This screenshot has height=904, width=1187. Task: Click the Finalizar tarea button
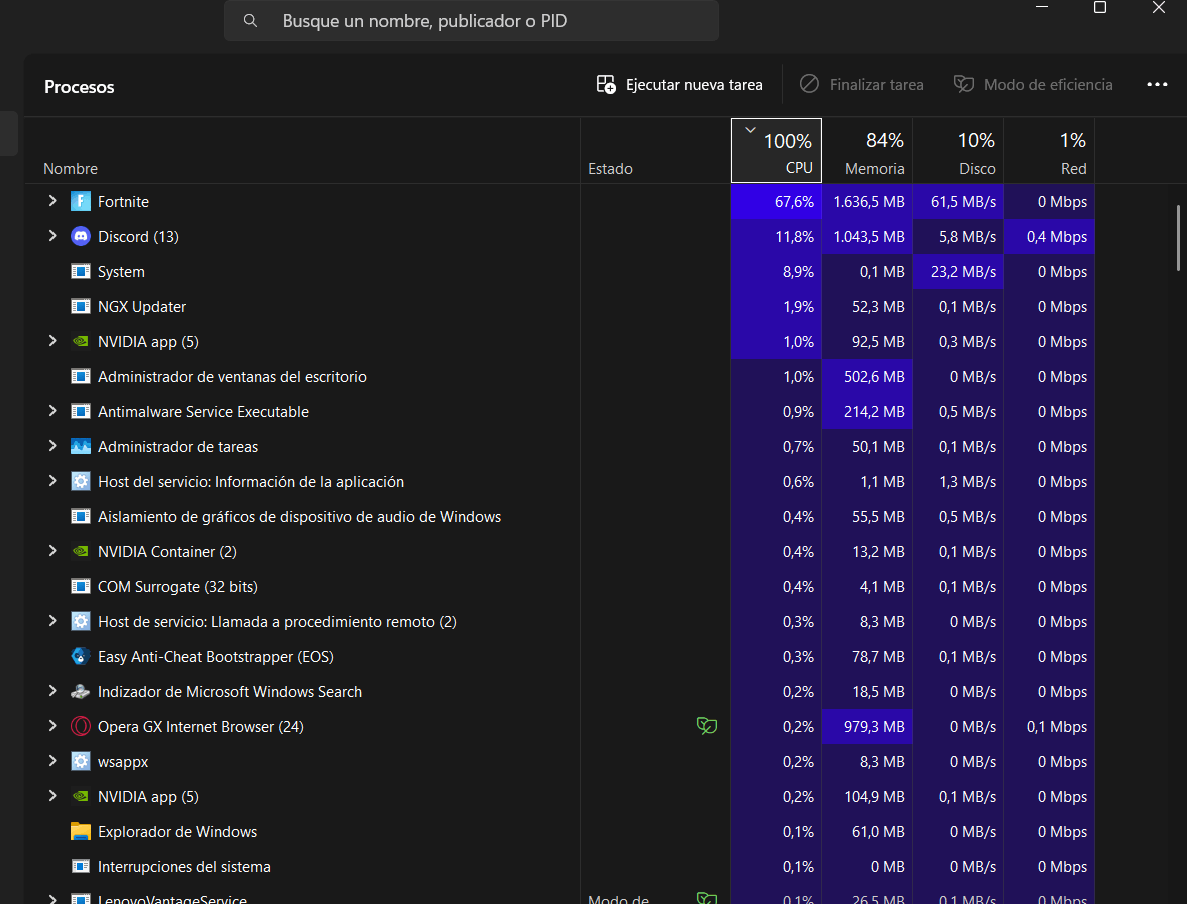pos(861,85)
